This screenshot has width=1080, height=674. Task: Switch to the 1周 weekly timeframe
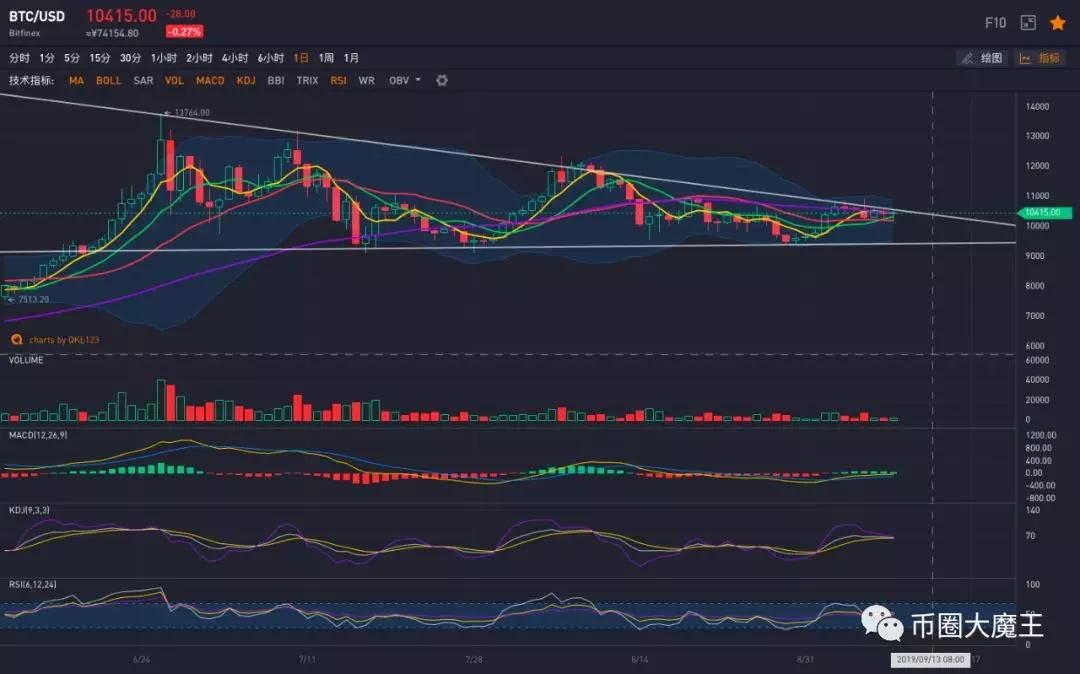coord(326,58)
